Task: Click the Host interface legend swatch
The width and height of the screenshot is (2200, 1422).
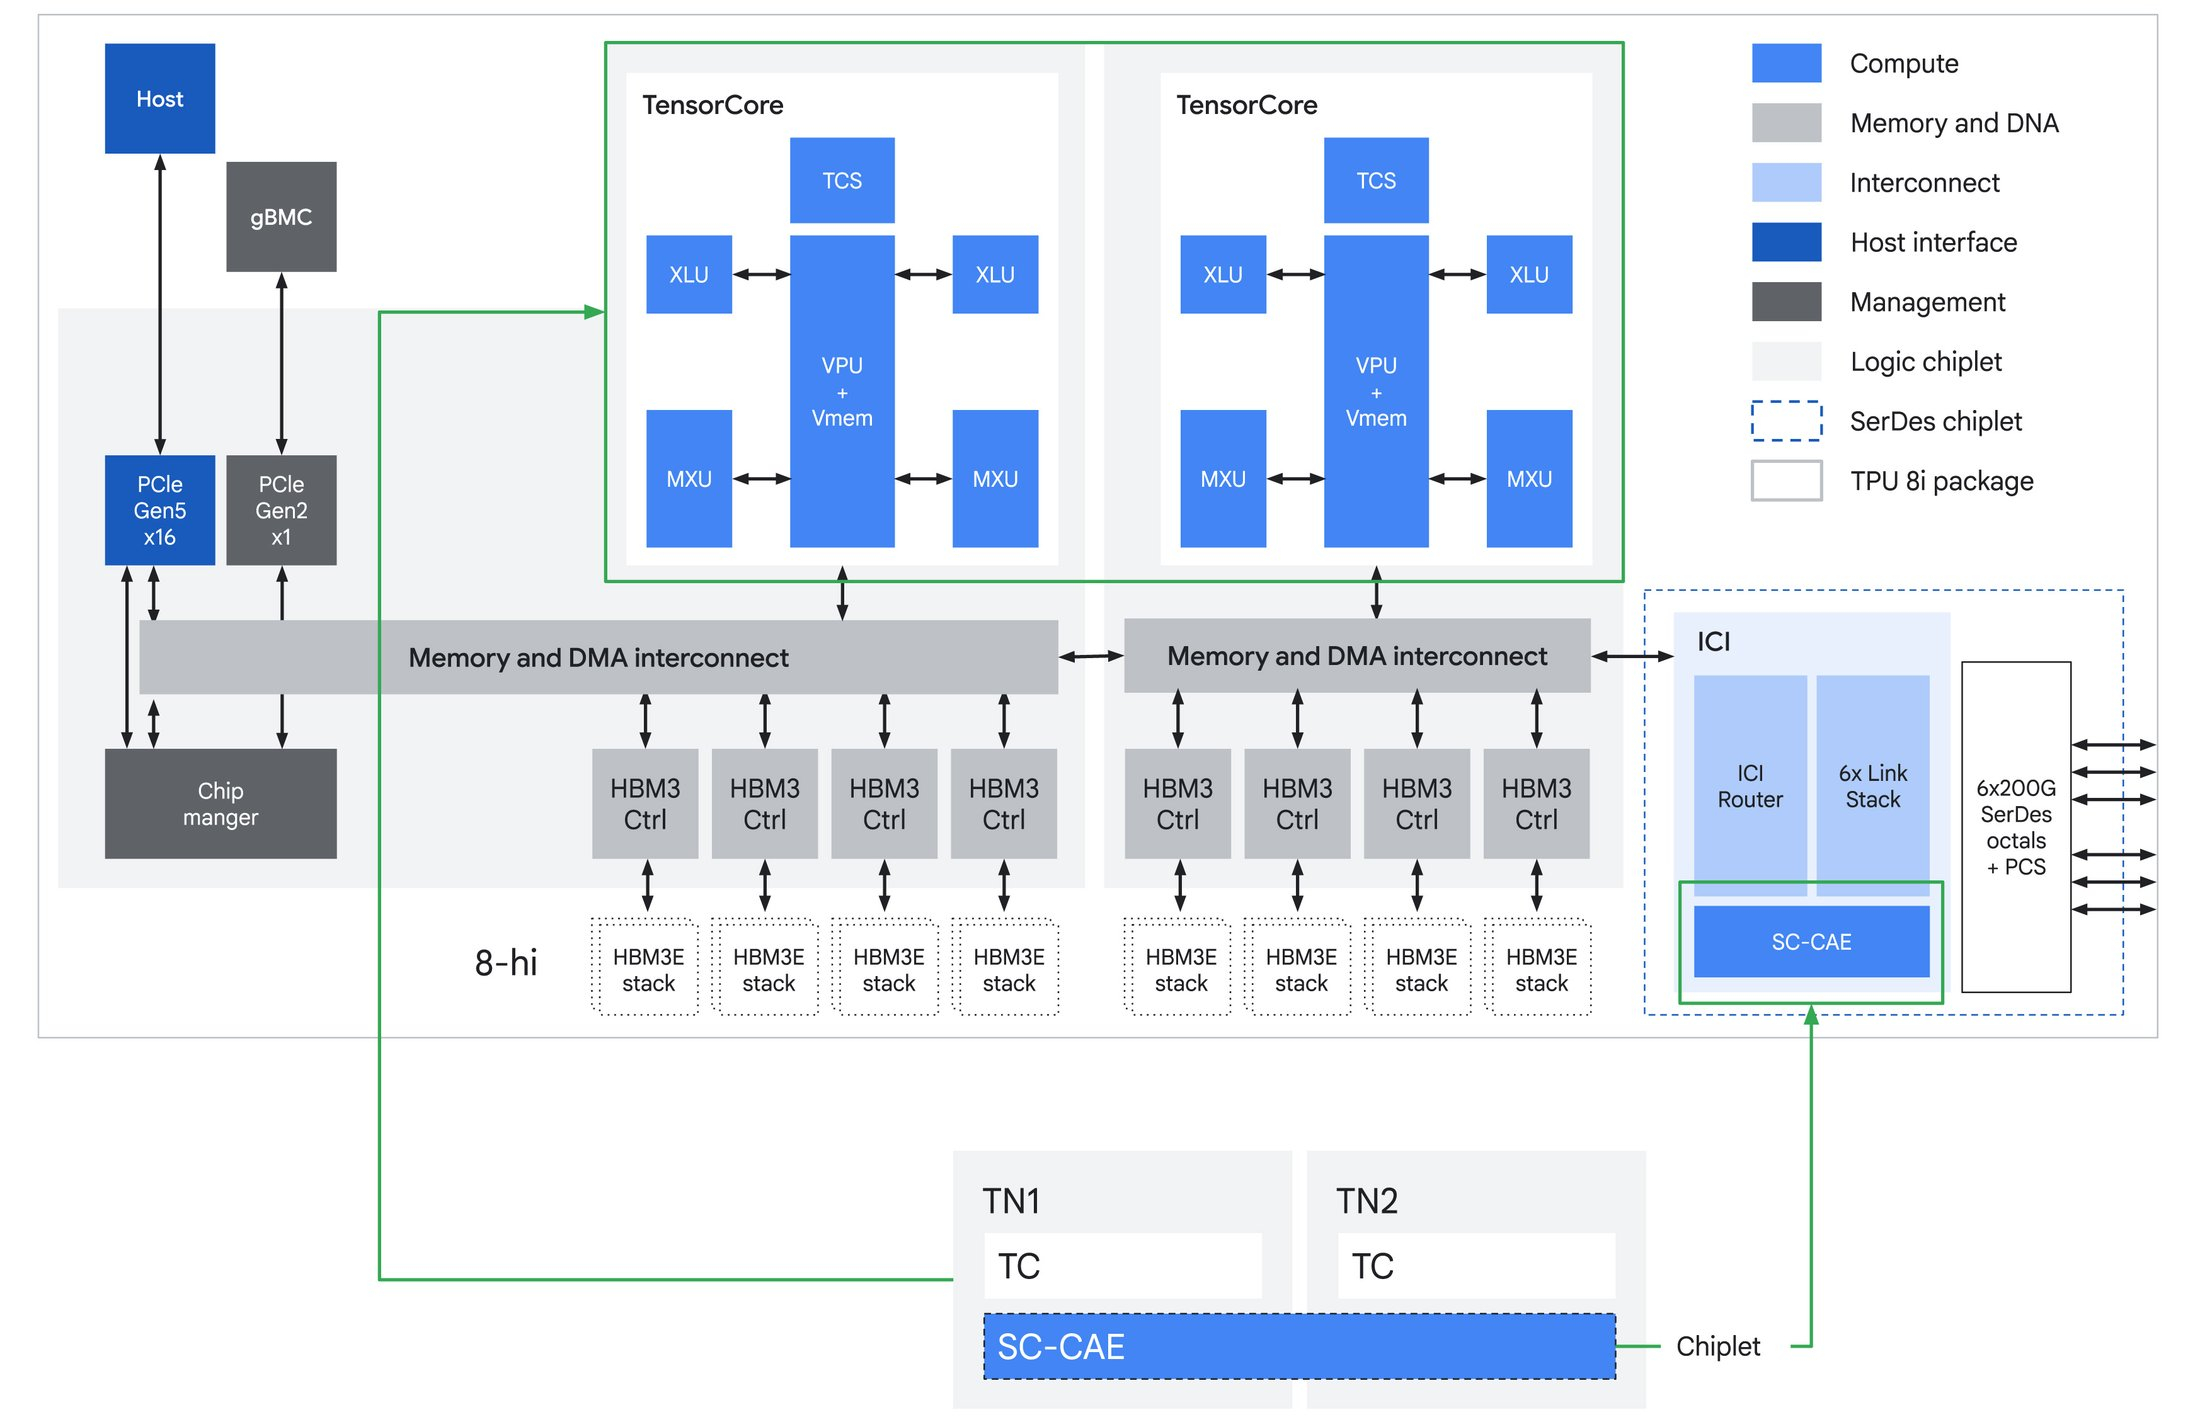Action: (x=1786, y=242)
